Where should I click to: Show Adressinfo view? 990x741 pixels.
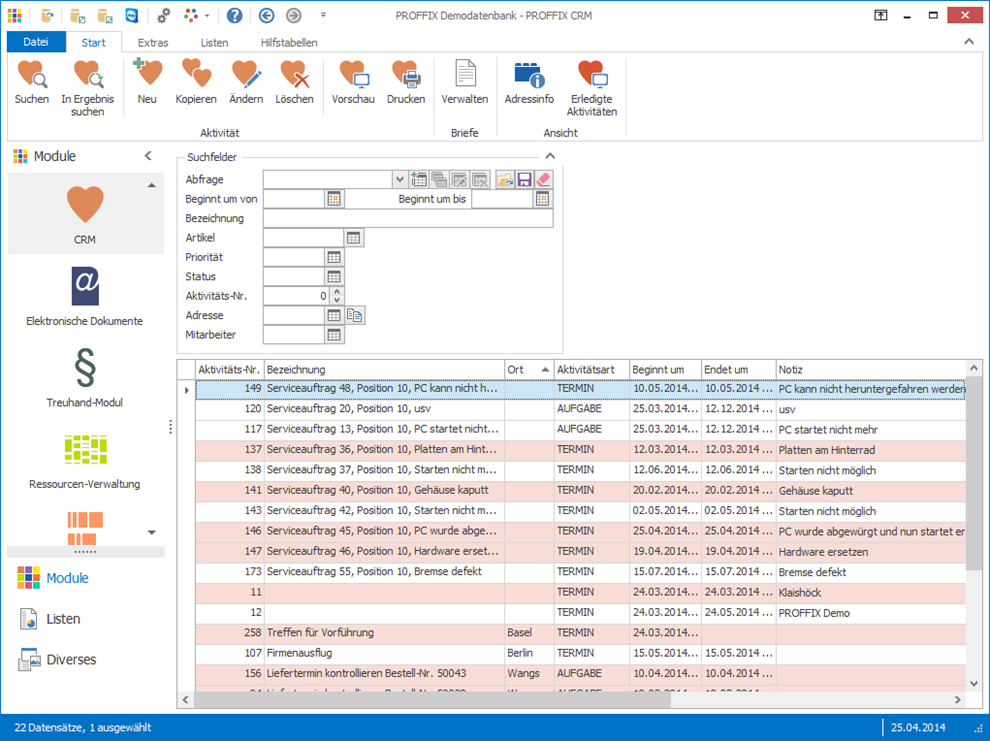pos(529,81)
